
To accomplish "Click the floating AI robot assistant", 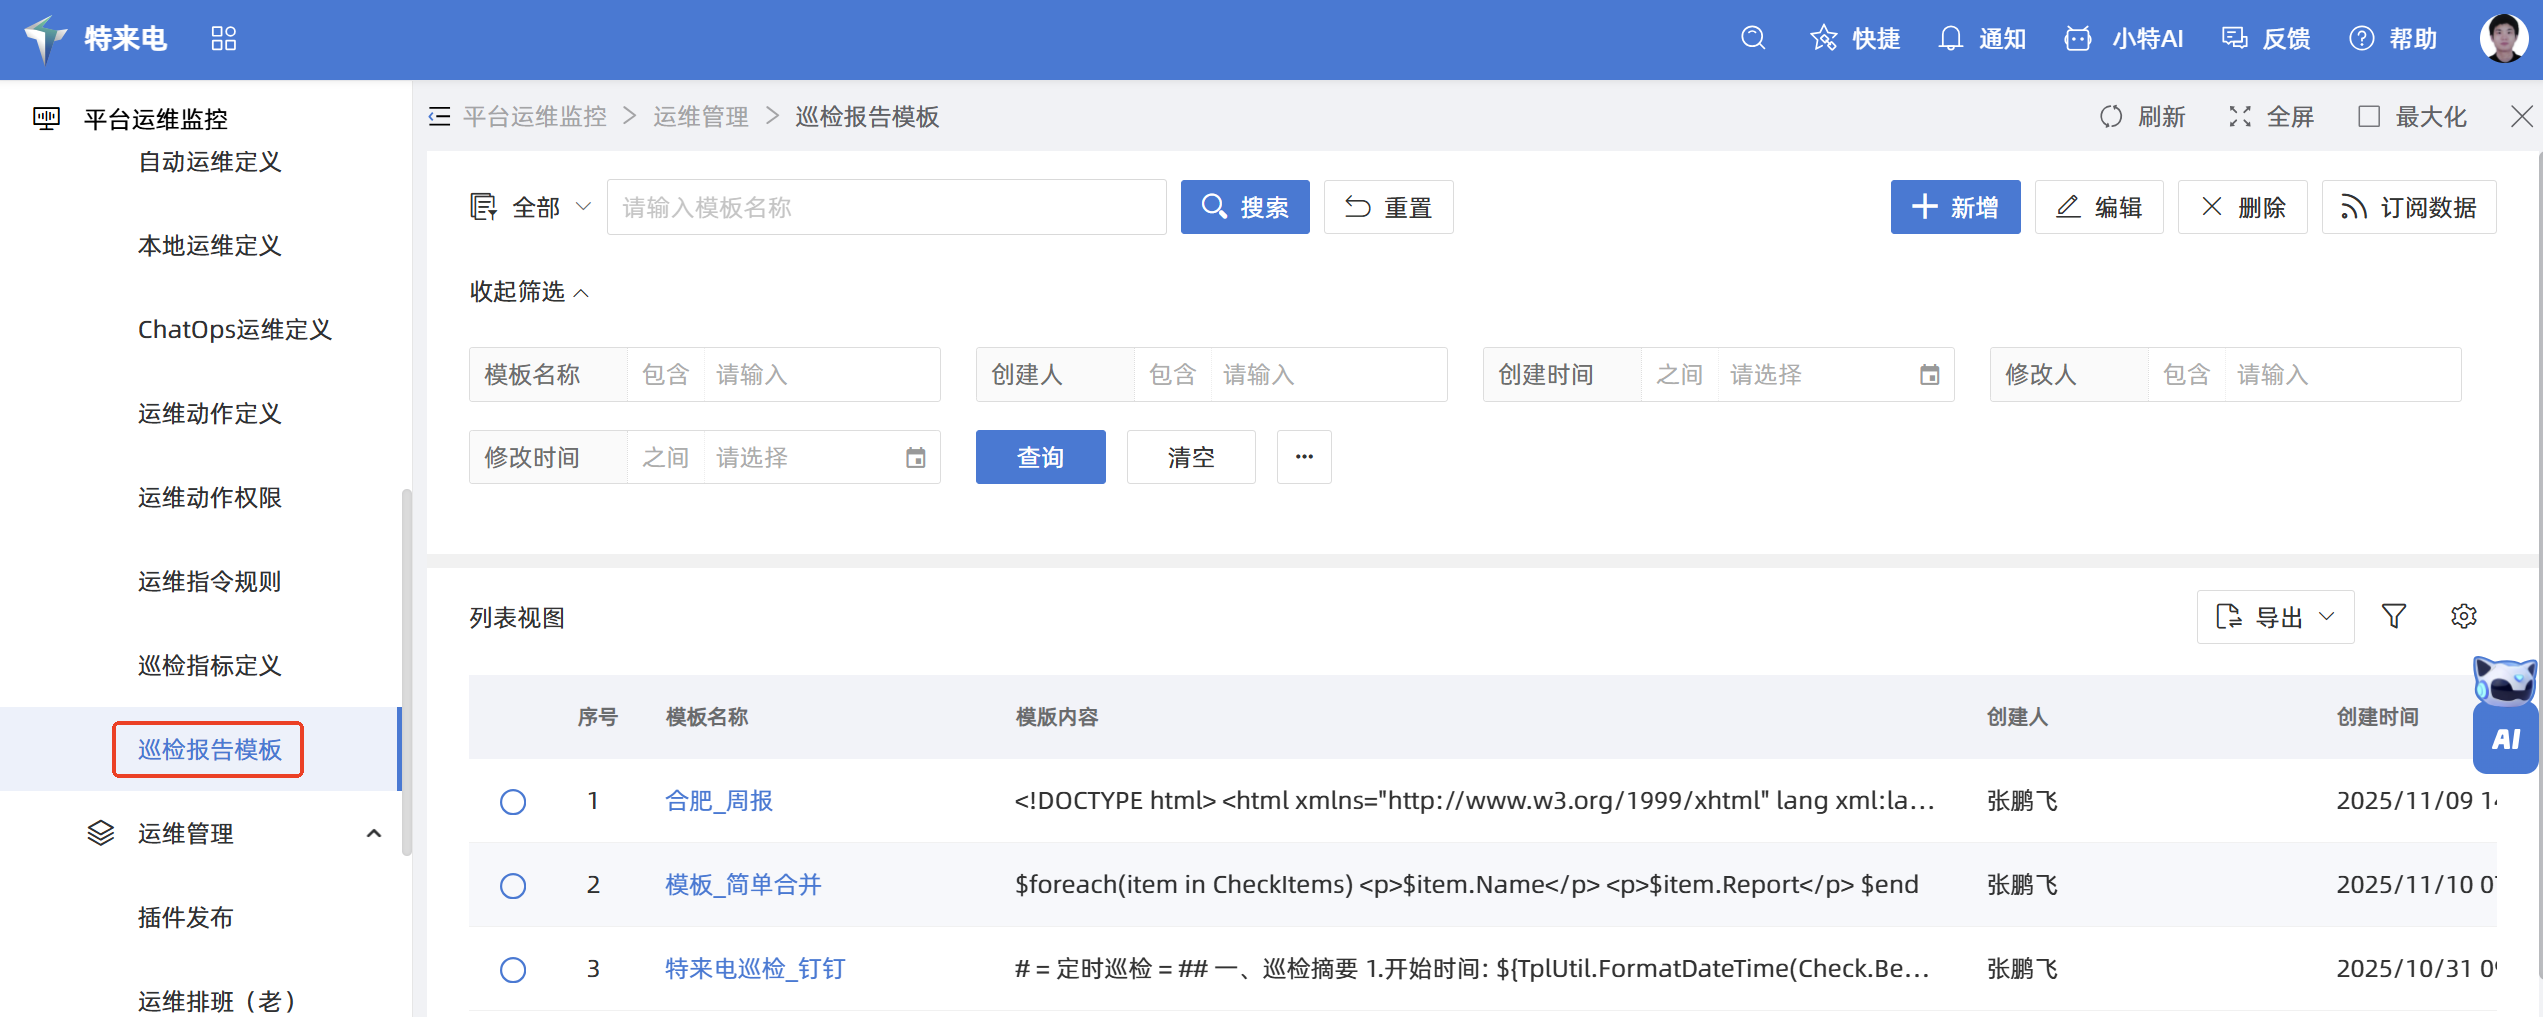I will (2505, 715).
